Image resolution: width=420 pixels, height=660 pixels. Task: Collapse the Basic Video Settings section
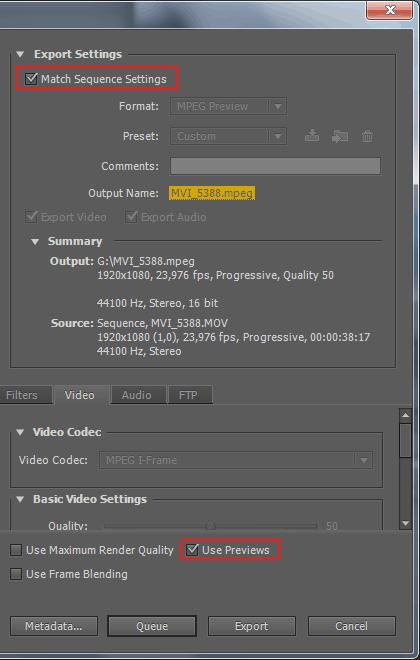click(20, 499)
